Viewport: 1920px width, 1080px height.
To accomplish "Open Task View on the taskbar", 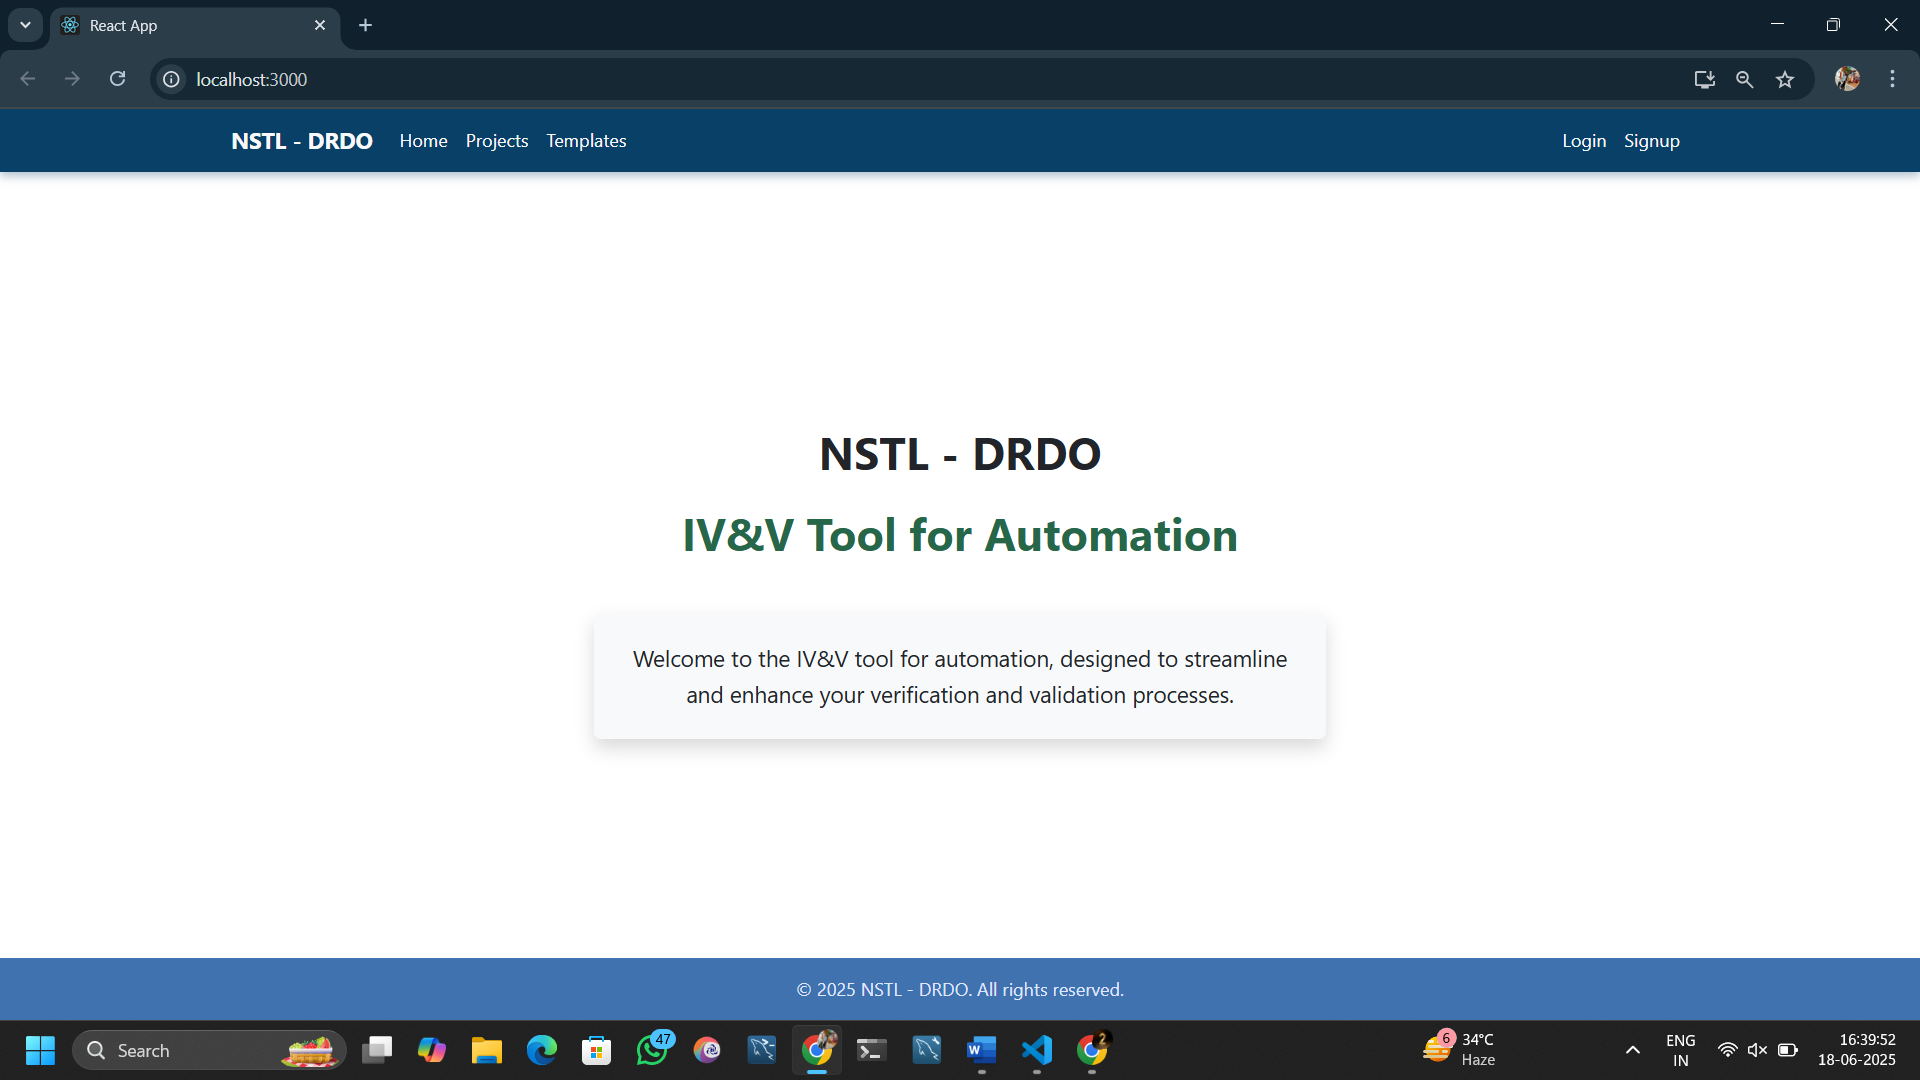I will [x=377, y=1050].
